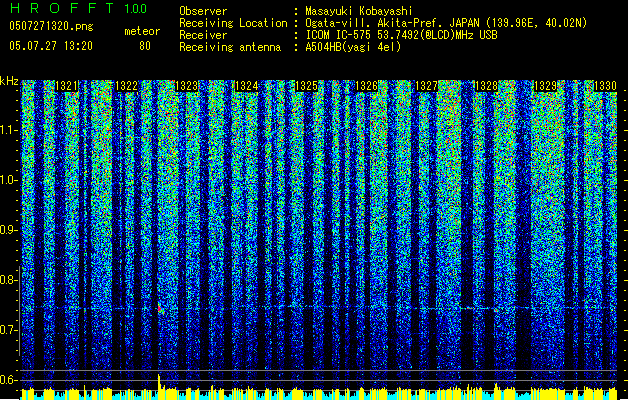Click the 1329 time marker
This screenshot has width=629, height=400.
pos(546,86)
